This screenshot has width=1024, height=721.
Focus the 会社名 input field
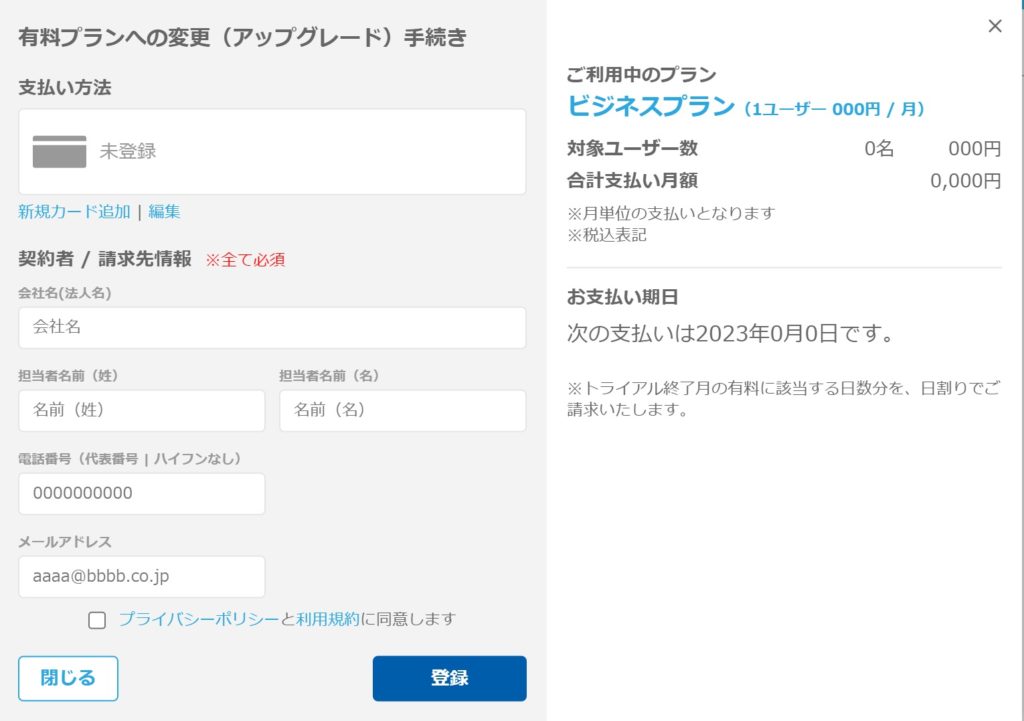pos(272,327)
